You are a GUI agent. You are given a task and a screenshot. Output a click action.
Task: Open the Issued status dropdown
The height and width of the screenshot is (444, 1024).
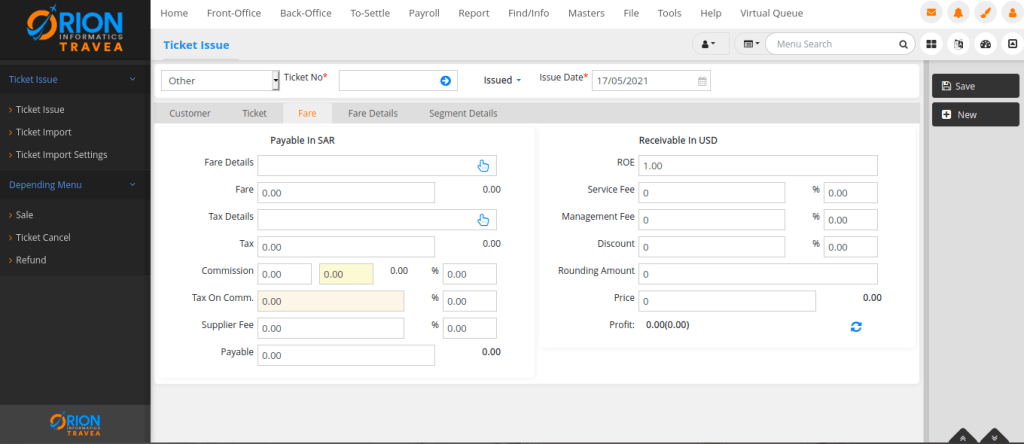click(502, 80)
